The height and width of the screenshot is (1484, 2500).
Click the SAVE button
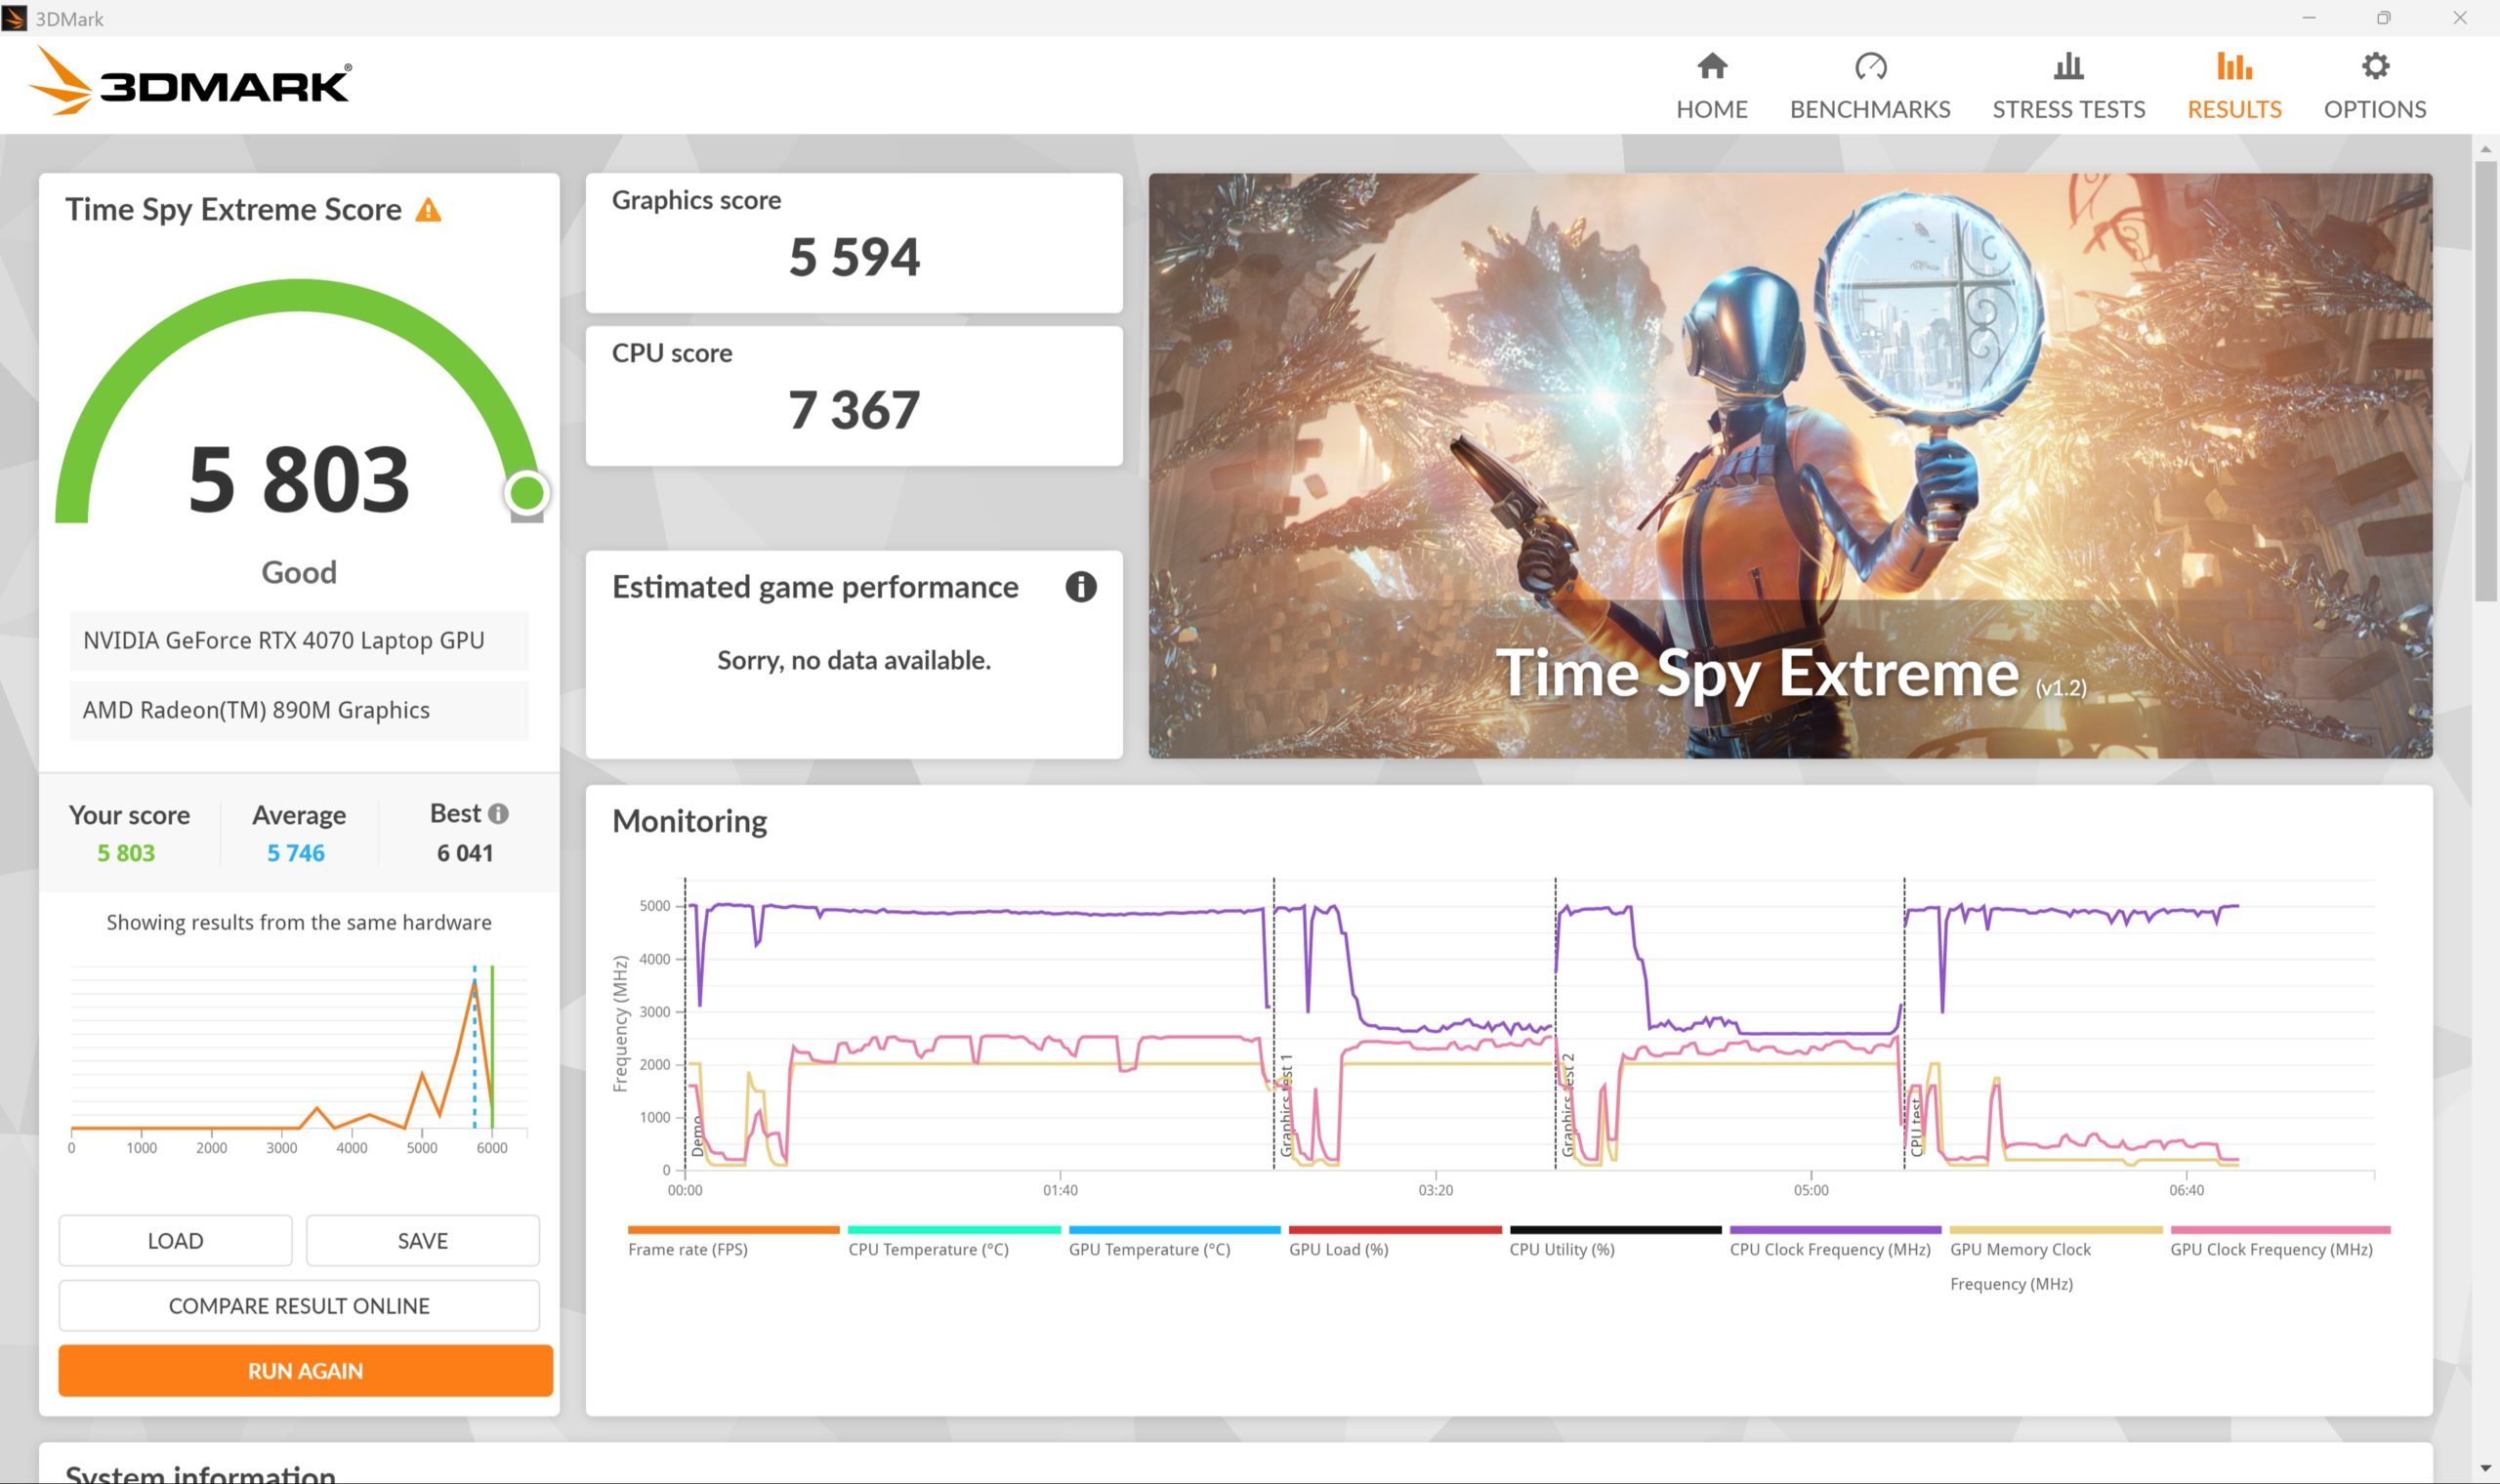(422, 1240)
